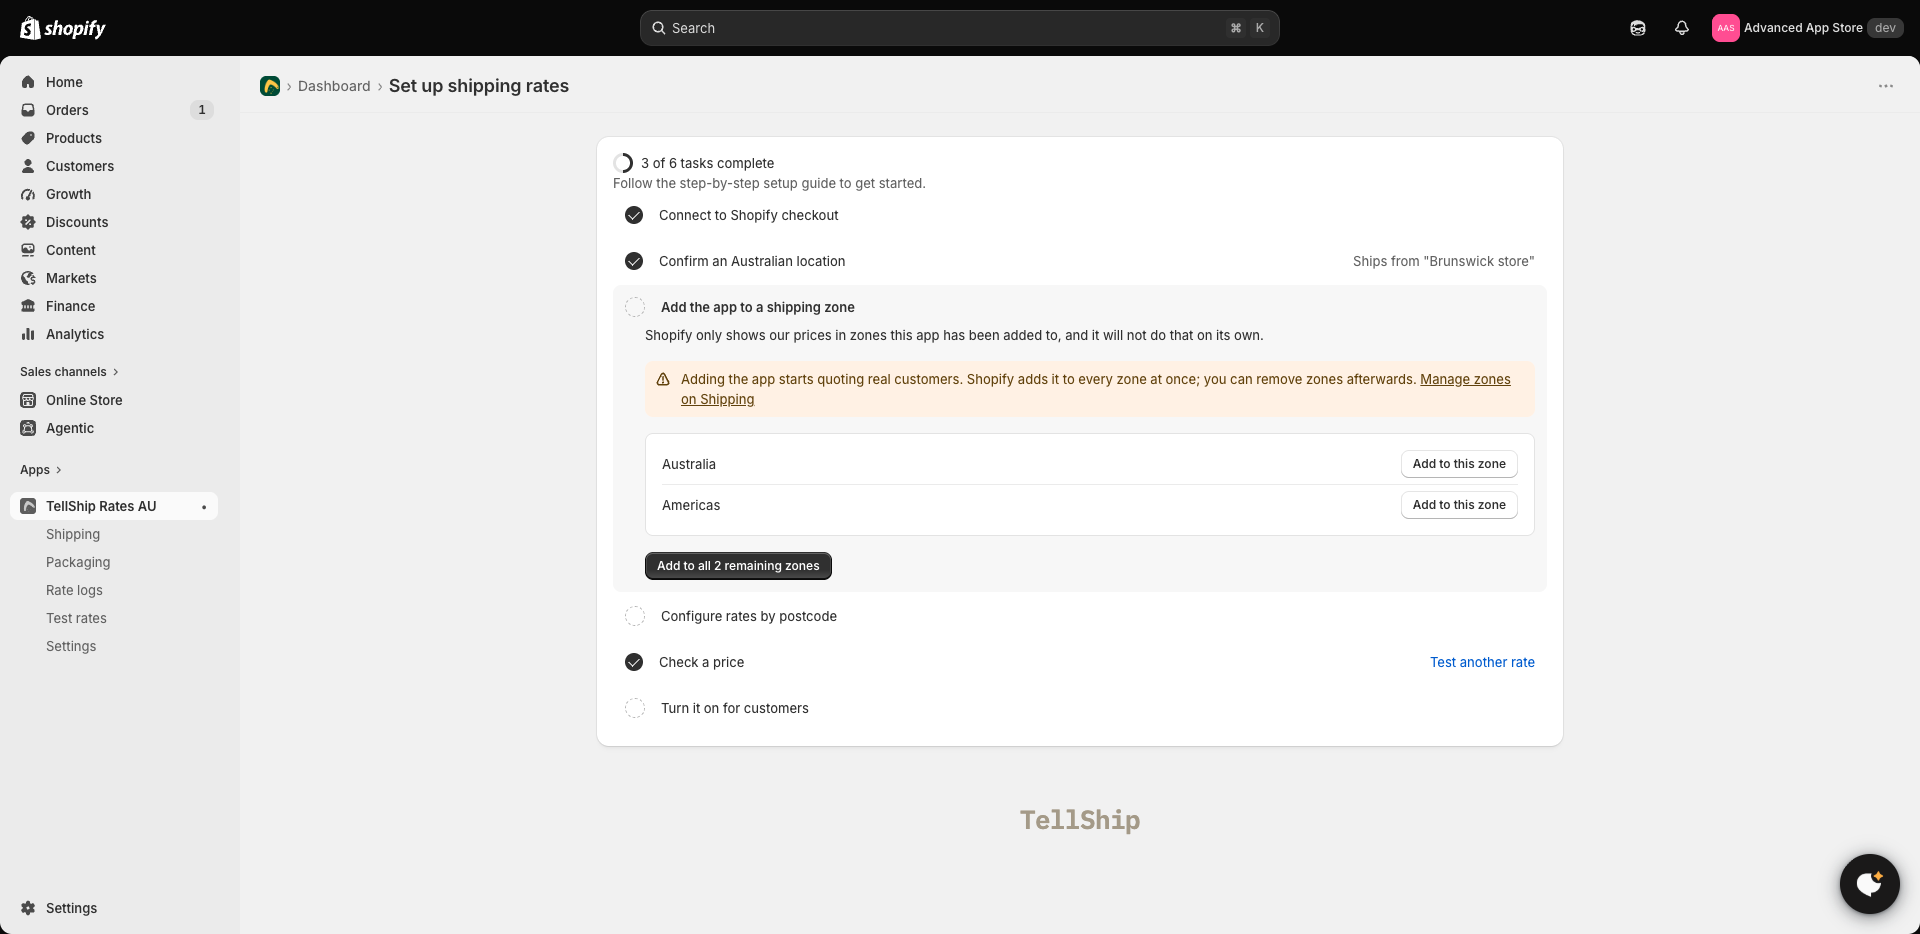Click the Finance bank icon
The height and width of the screenshot is (934, 1920).
(28, 306)
